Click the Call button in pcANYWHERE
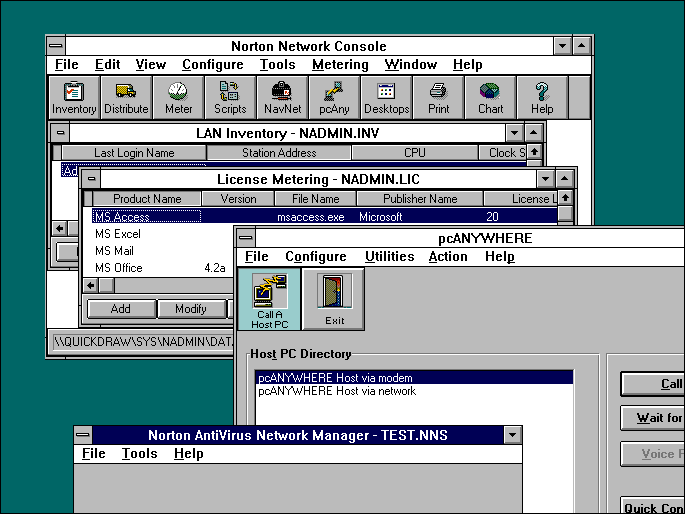Viewport: 685px width, 514px height. [x=653, y=384]
